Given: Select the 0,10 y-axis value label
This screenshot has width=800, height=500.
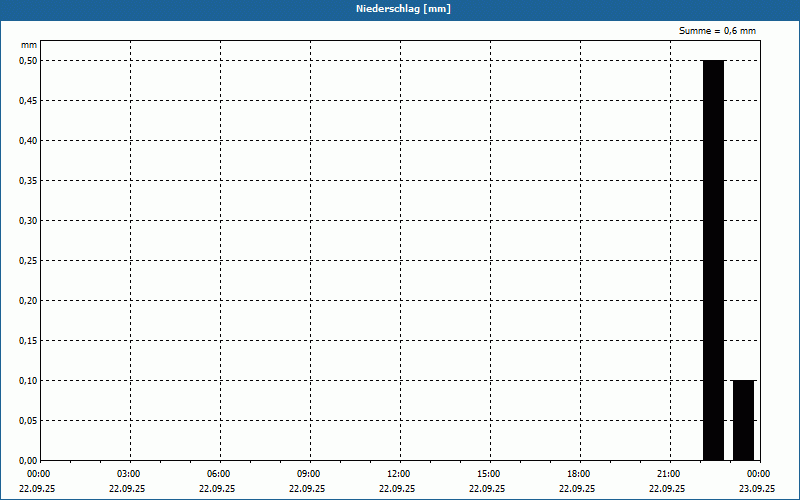Looking at the screenshot, I should pos(28,380).
